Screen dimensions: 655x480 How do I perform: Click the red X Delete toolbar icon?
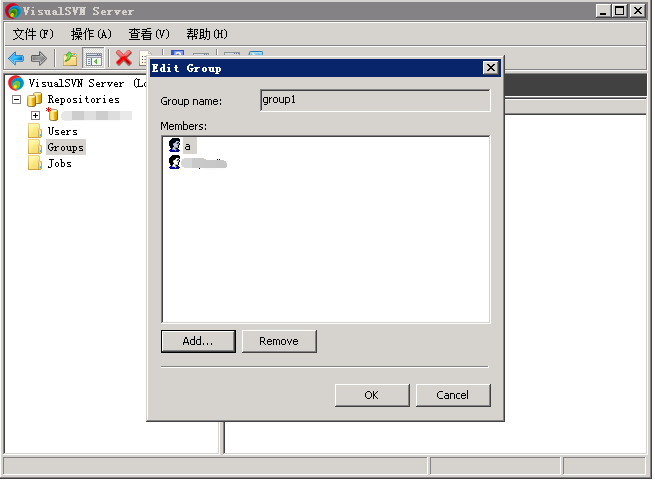124,58
